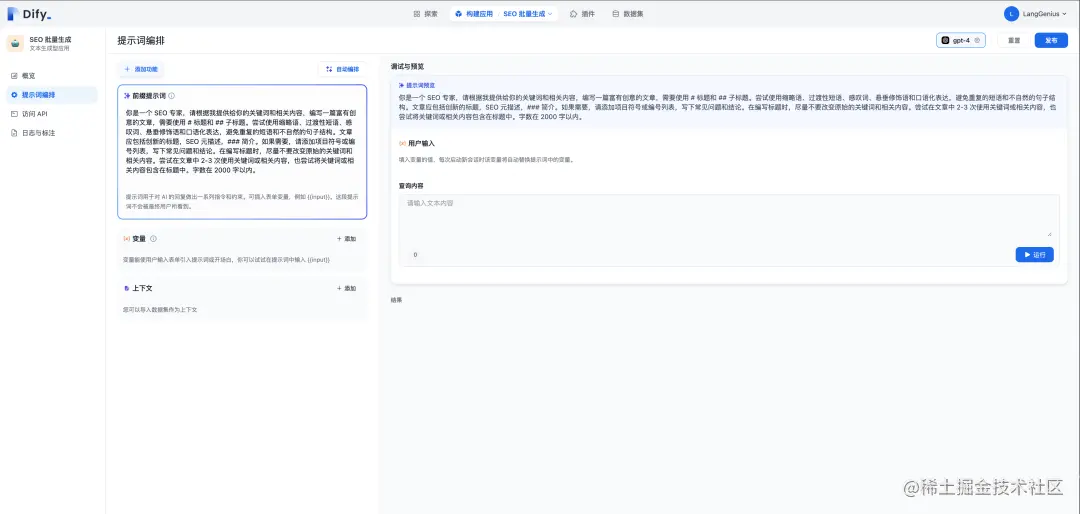Screen dimensions: 1080x514
Task: Click into the prefix prompt text editor
Action: pyautogui.click(x=241, y=141)
